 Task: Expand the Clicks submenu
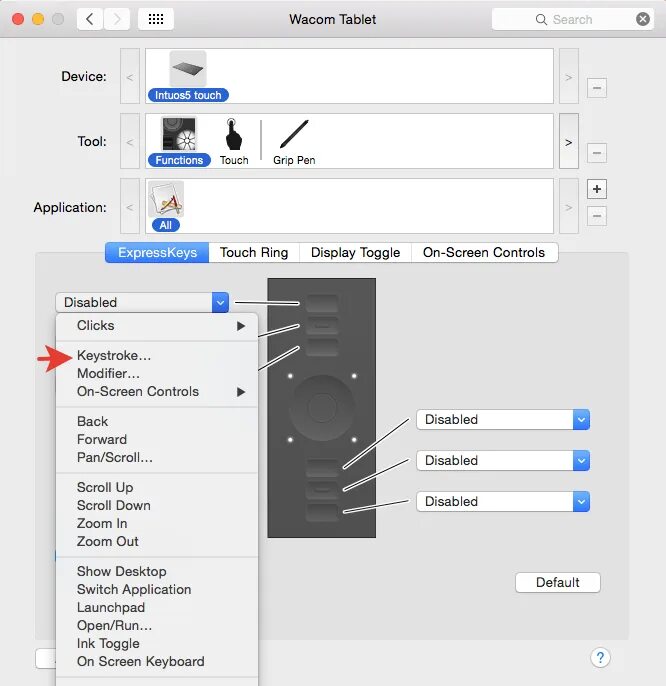coord(157,326)
